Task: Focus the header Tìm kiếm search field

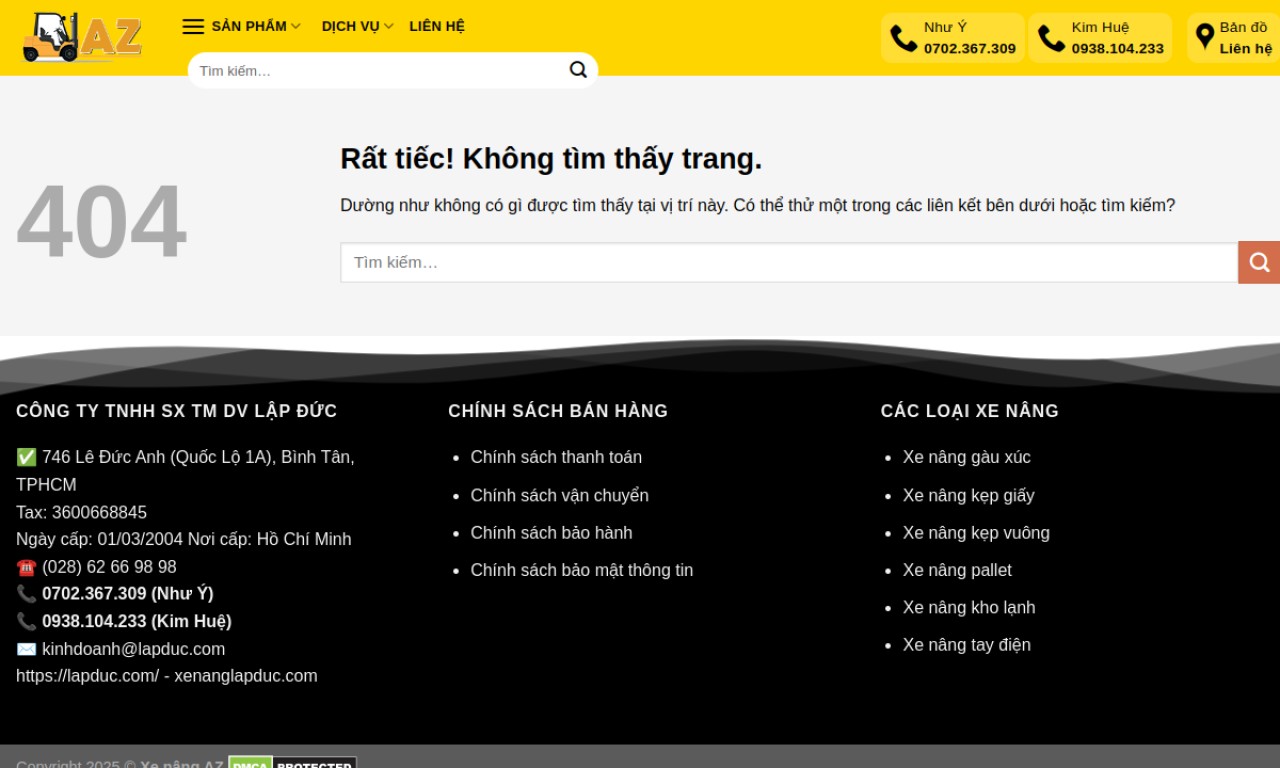Action: click(378, 70)
